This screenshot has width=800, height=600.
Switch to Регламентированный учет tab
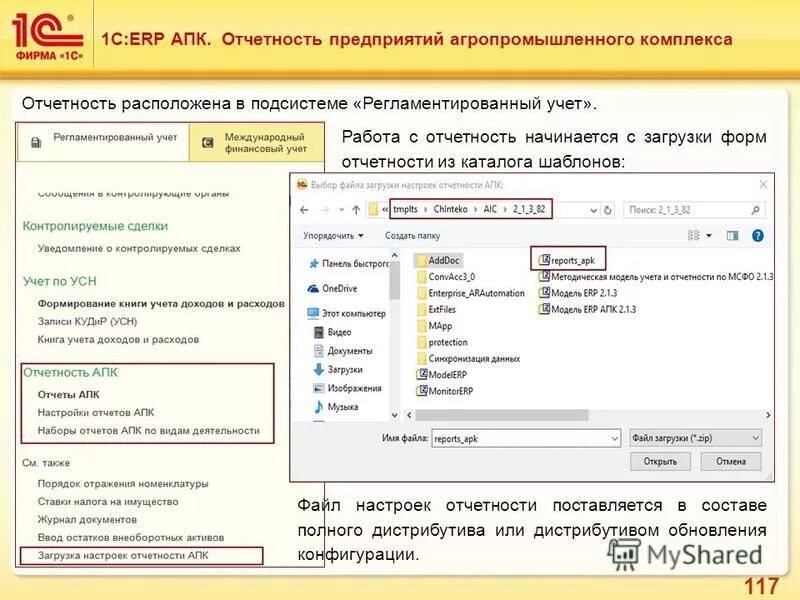click(x=104, y=142)
